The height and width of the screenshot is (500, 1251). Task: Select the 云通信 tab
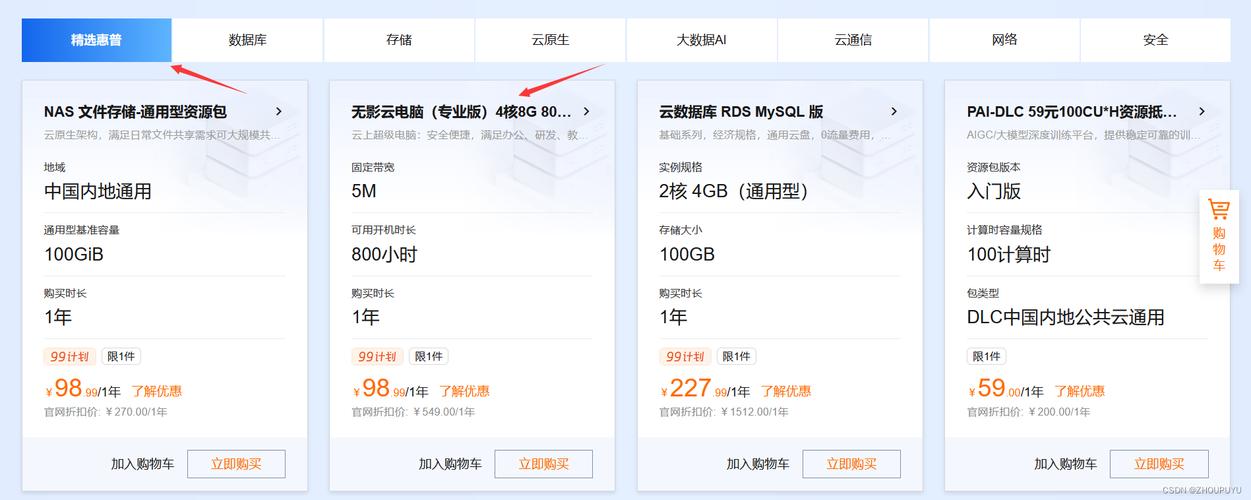click(x=853, y=40)
